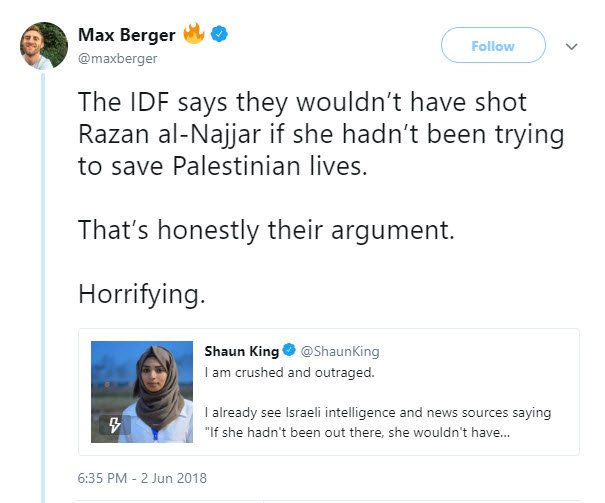This screenshot has height=503, width=605.
Task: Click the "Horrifying." line of the tweet
Action: (142, 294)
